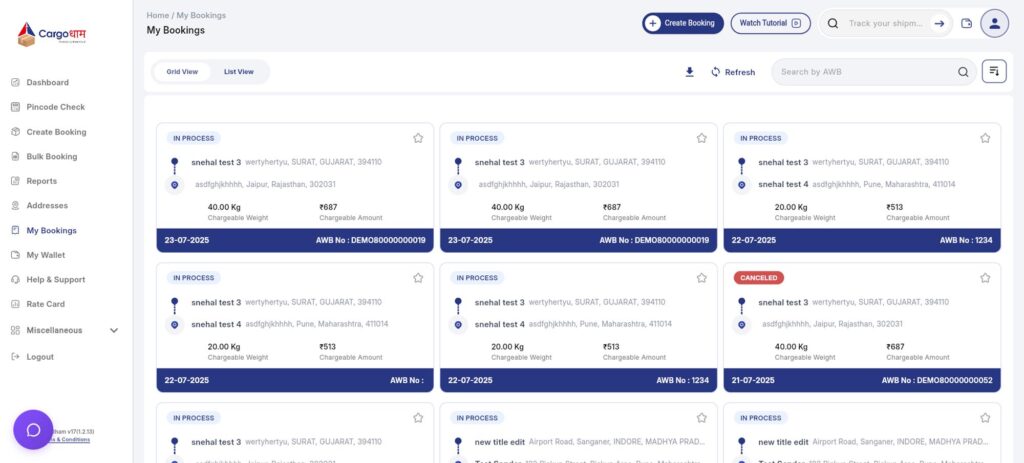Star the first booking card as favorite
This screenshot has height=463, width=1024.
(418, 138)
